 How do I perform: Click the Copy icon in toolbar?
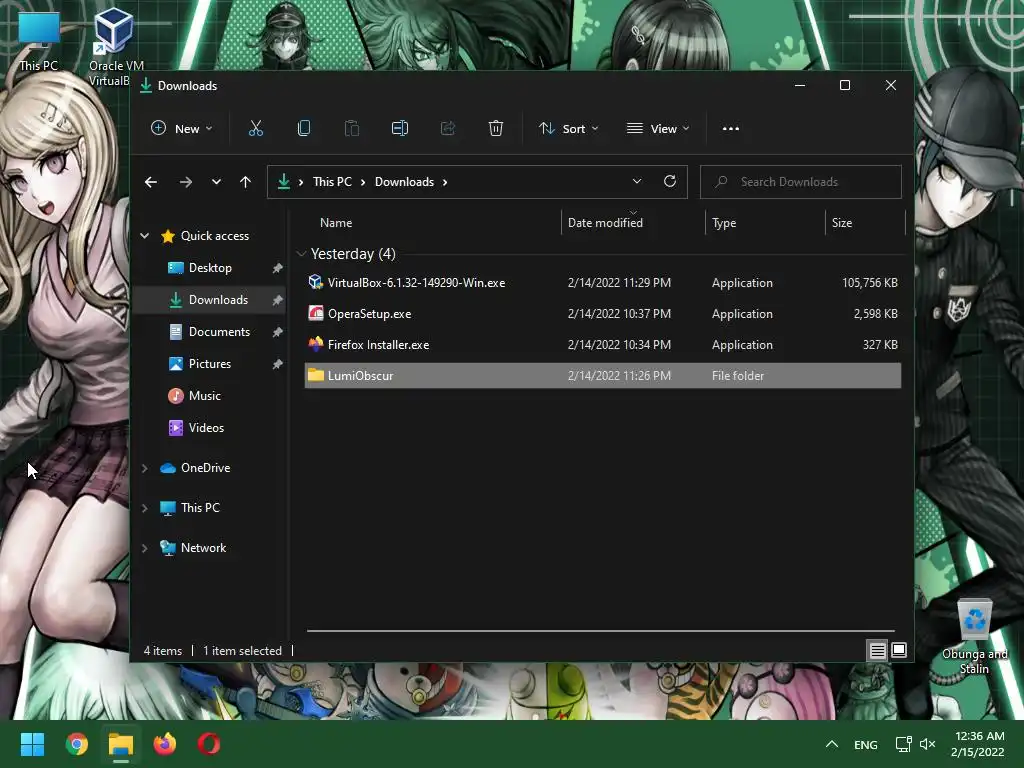pyautogui.click(x=304, y=129)
